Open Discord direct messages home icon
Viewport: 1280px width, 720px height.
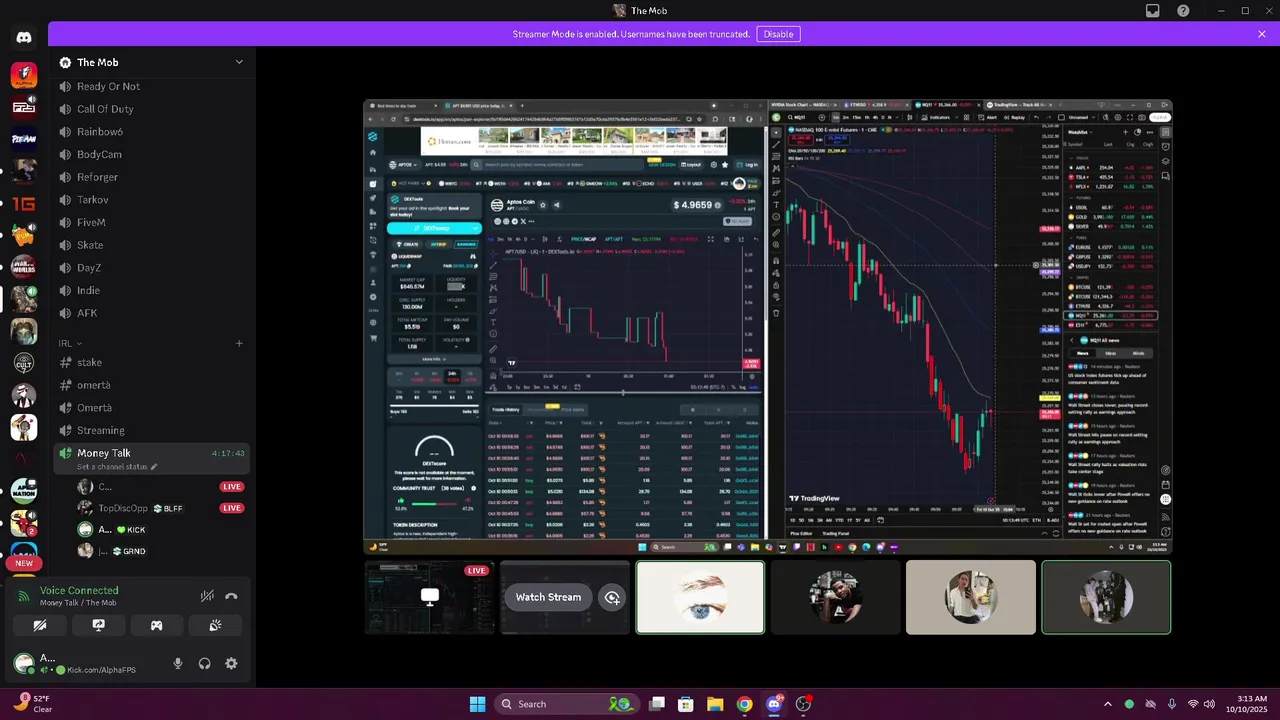pos(24,37)
